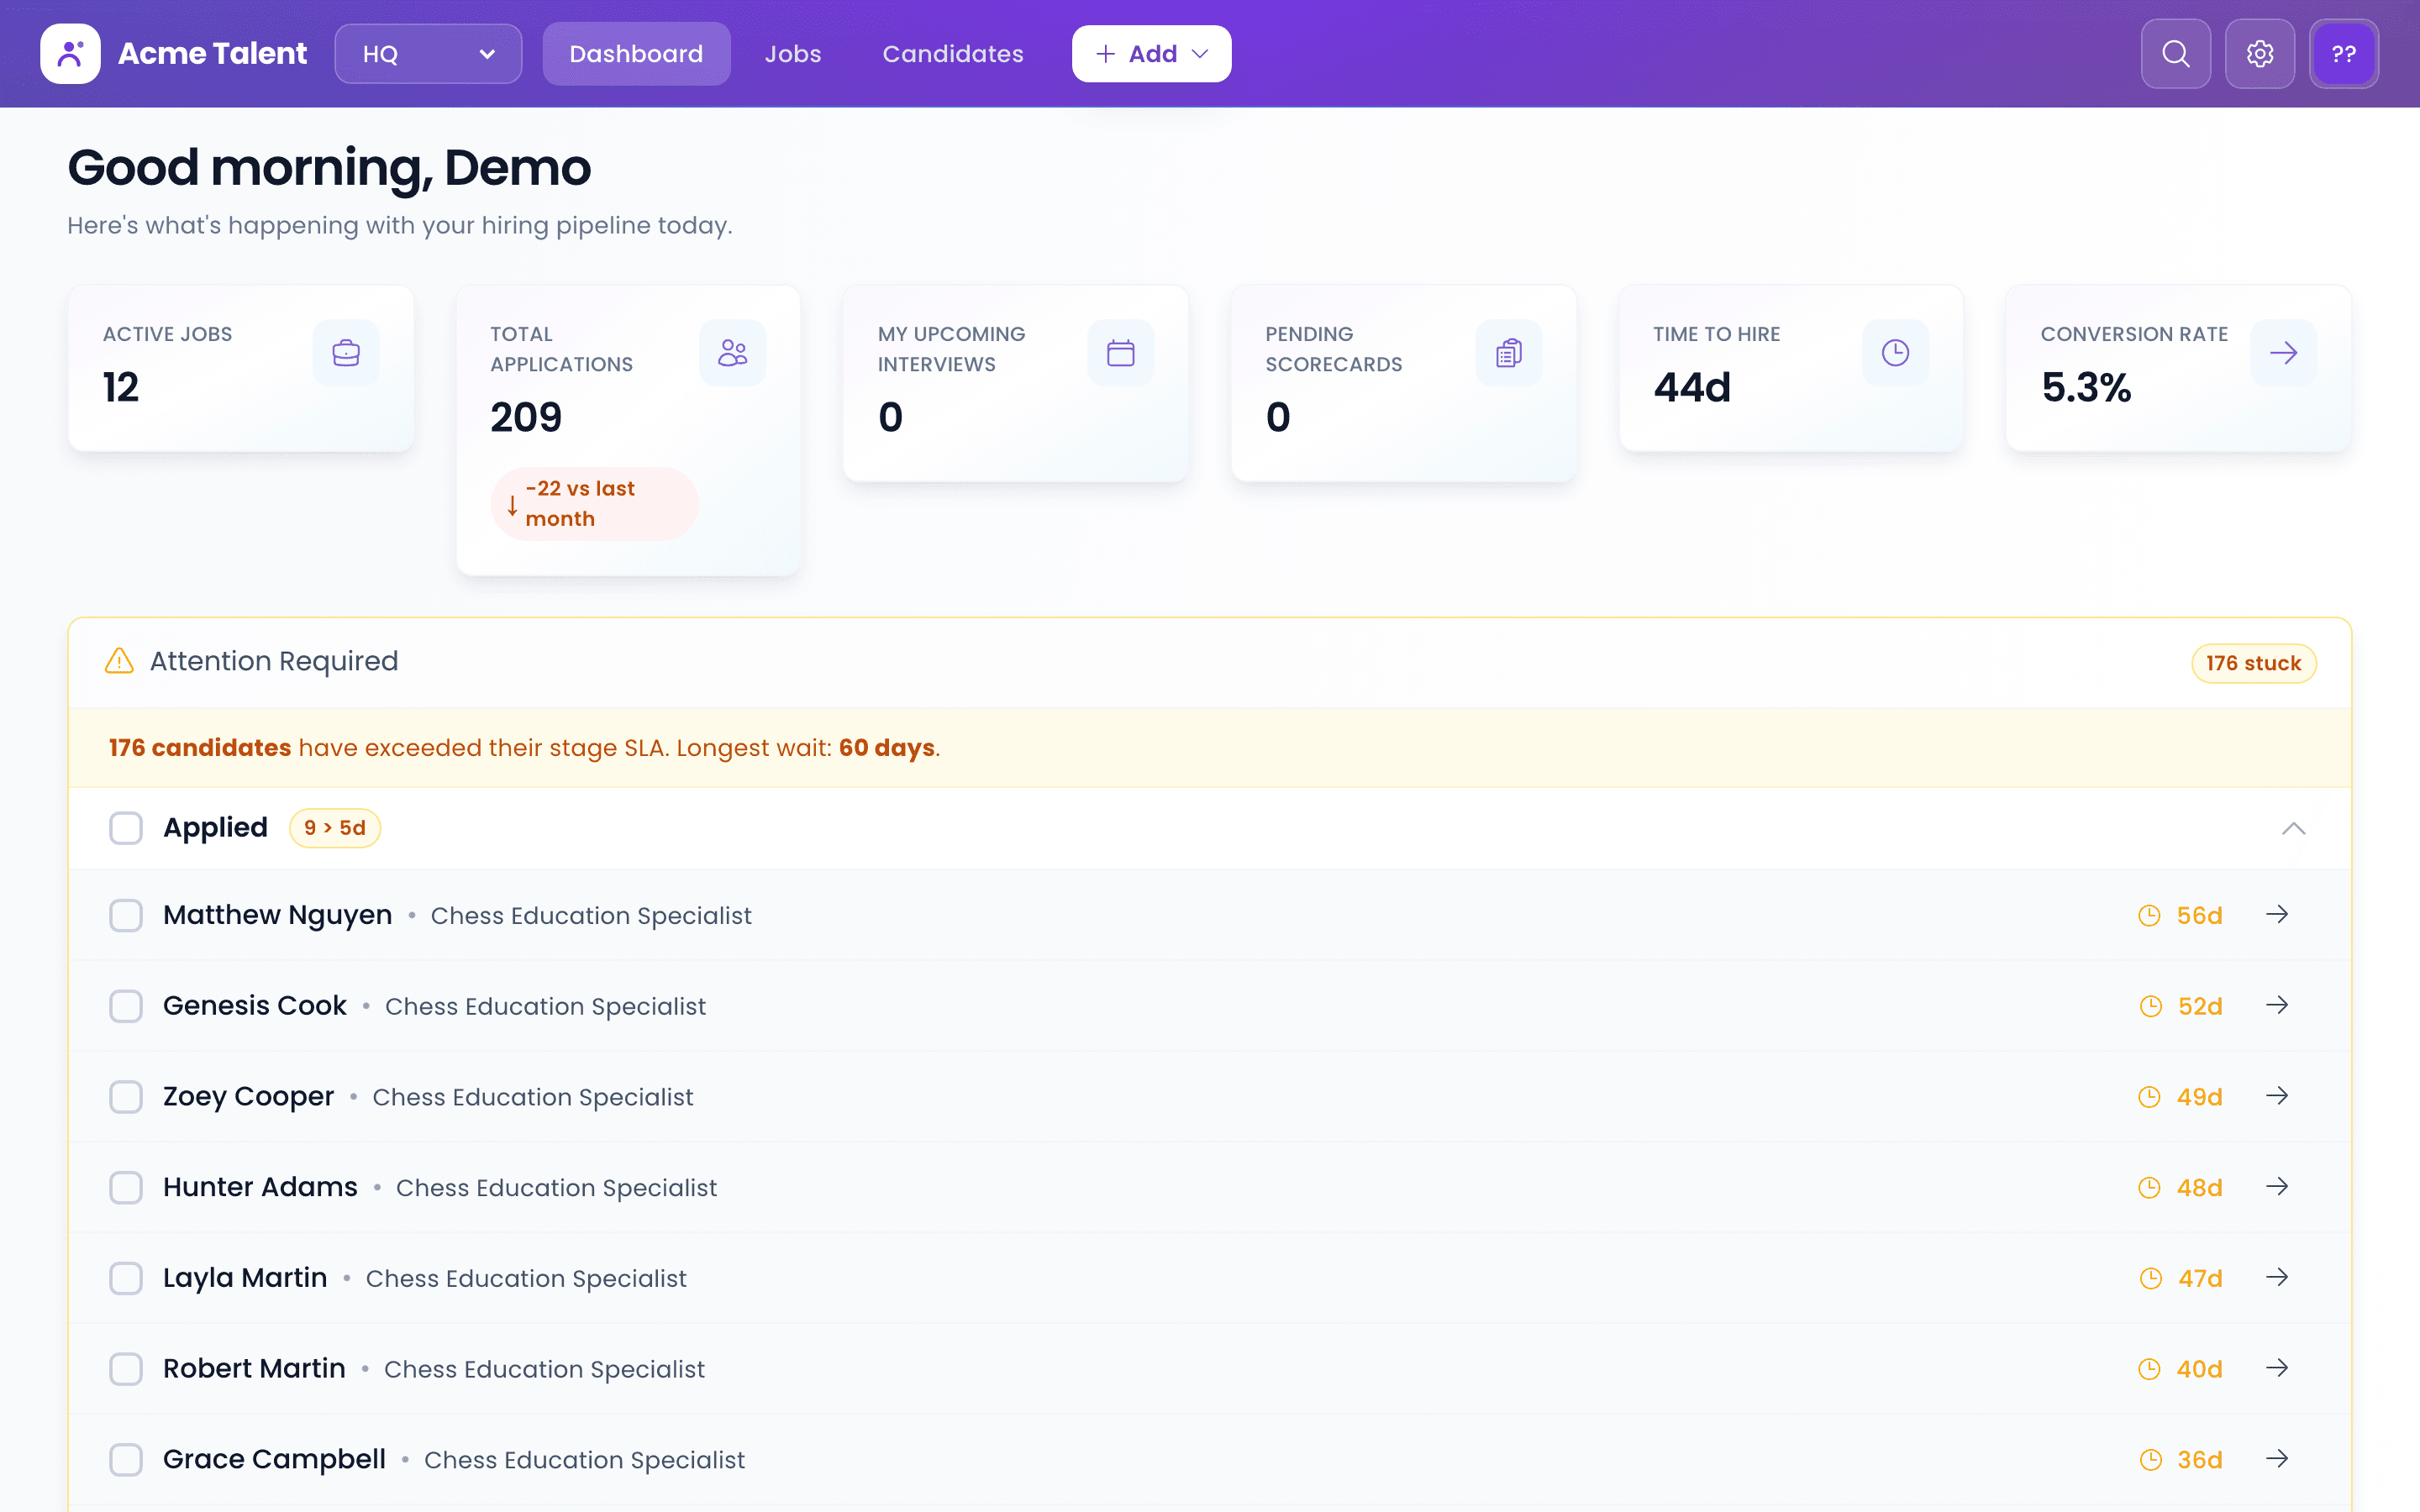Open the Time to Hire card
2420x1512 pixels.
coord(1791,368)
